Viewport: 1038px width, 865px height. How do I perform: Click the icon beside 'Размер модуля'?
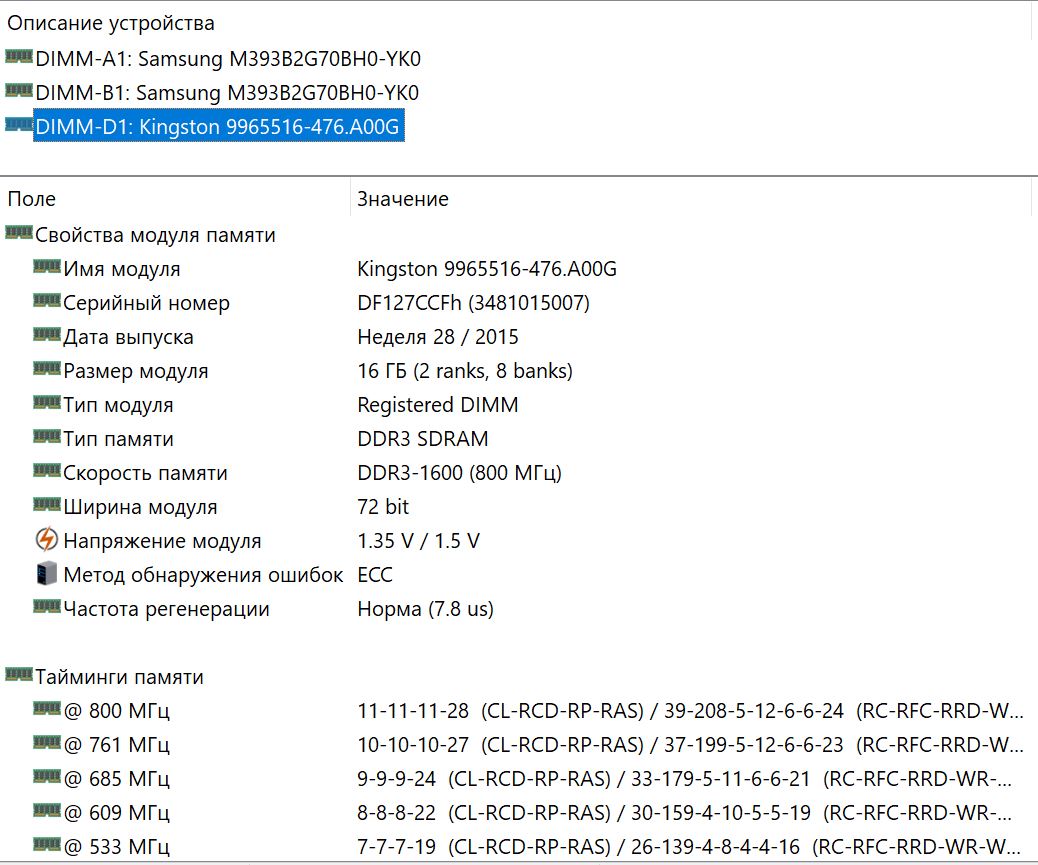pyautogui.click(x=46, y=369)
